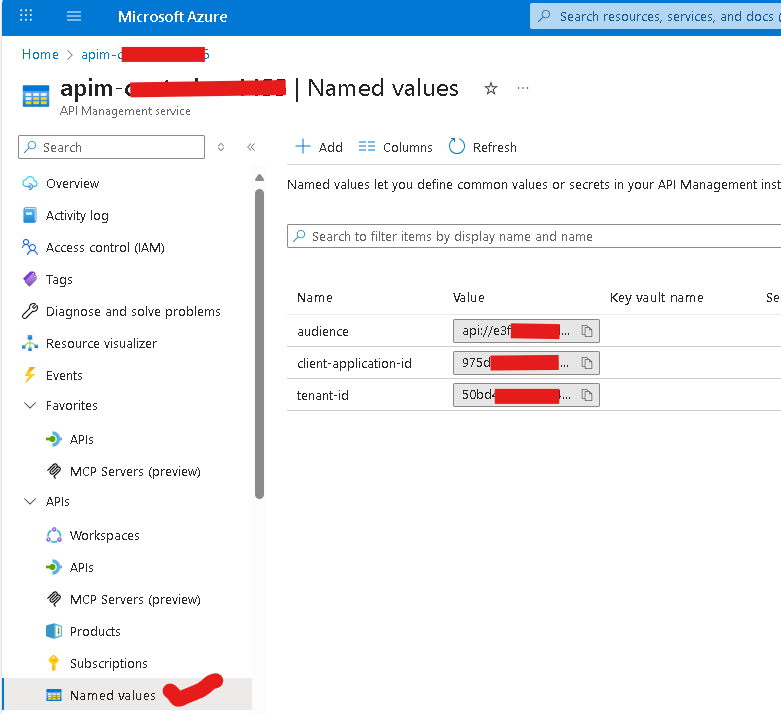Collapse the sidebar with double chevron
781x714 pixels.
click(251, 147)
